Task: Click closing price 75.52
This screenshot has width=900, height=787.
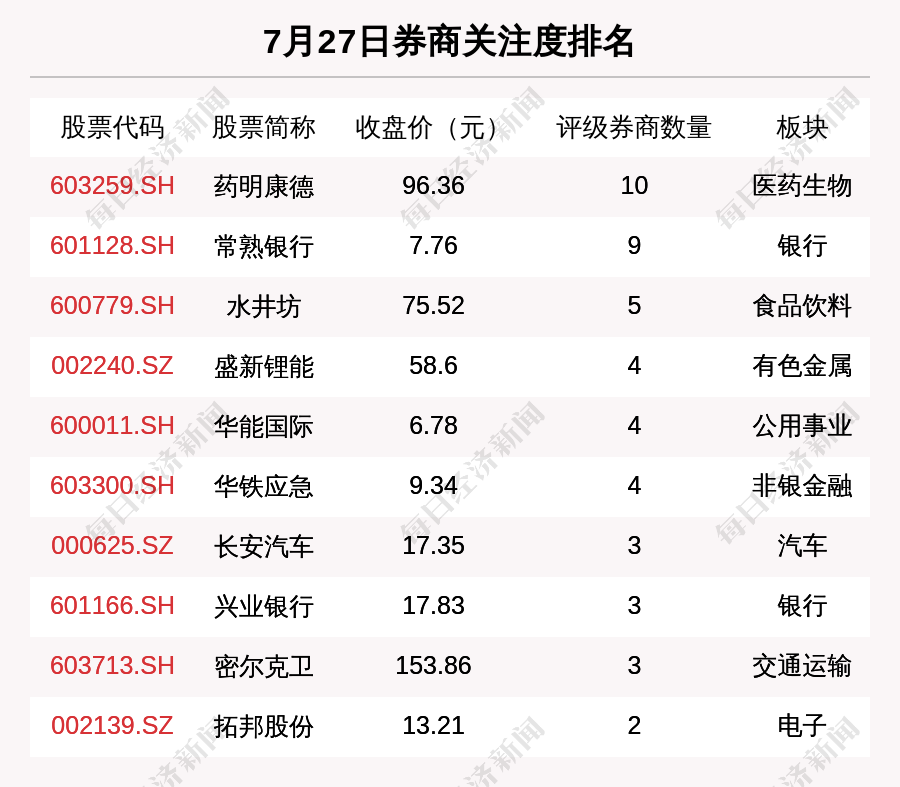Action: click(x=433, y=305)
